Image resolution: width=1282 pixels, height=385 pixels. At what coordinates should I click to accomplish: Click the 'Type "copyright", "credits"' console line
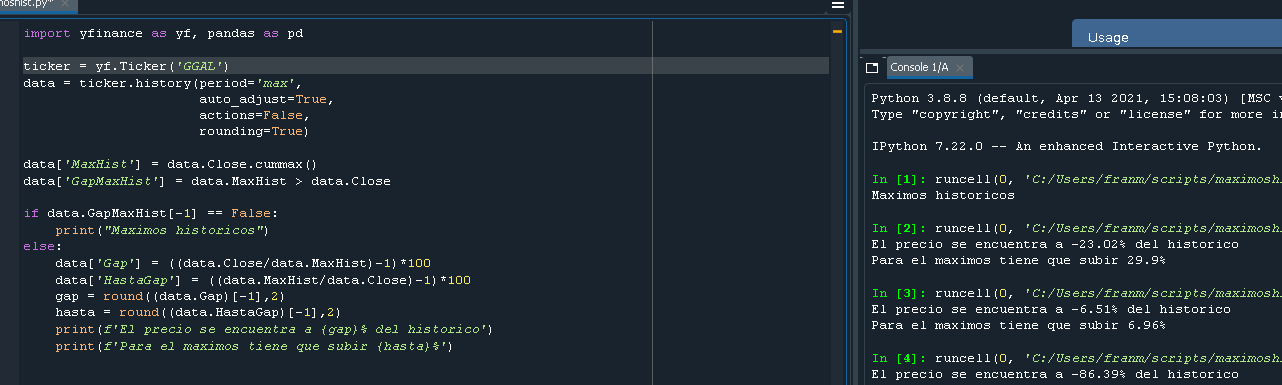click(1076, 115)
